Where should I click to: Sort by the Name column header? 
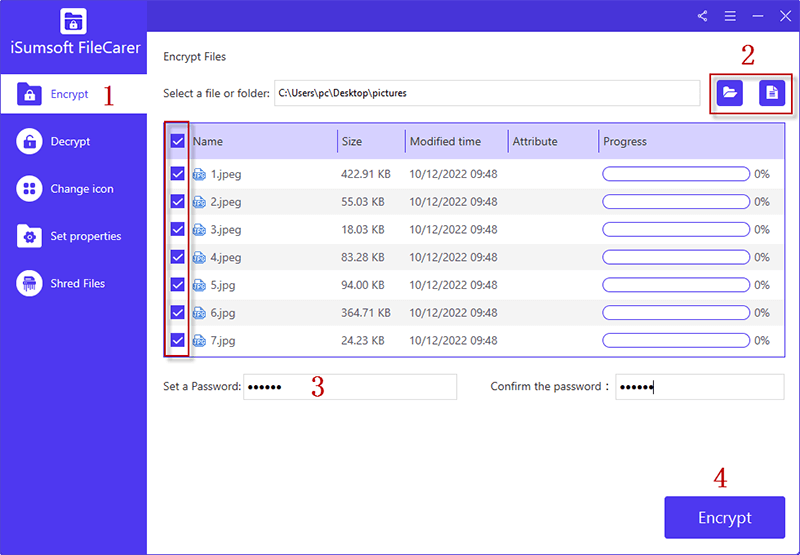click(x=208, y=141)
